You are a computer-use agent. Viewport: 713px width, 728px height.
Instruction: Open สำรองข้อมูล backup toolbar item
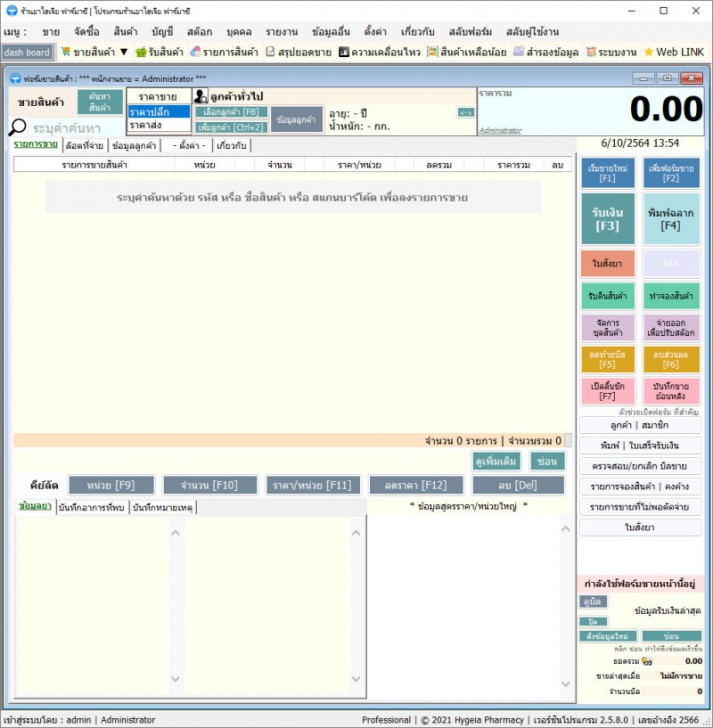click(x=546, y=52)
